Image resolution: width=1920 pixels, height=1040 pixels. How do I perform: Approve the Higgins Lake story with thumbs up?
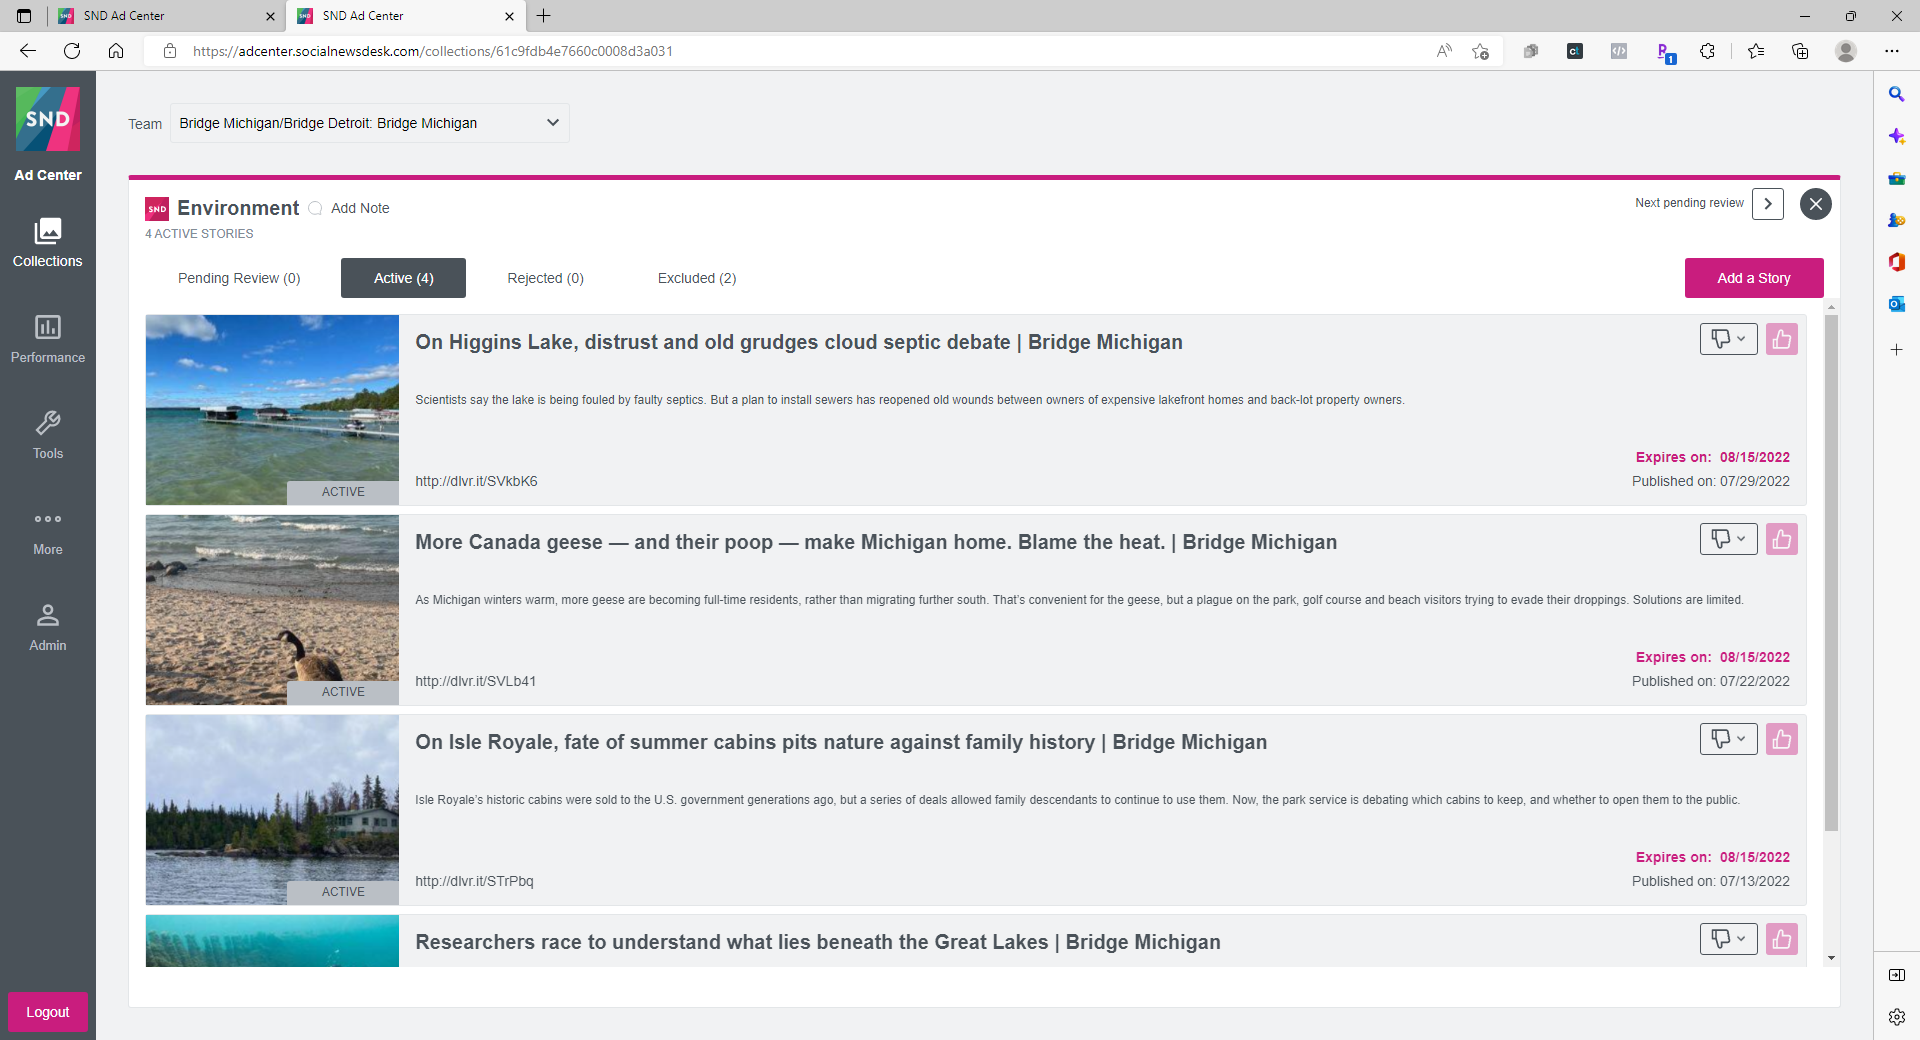pyautogui.click(x=1781, y=339)
